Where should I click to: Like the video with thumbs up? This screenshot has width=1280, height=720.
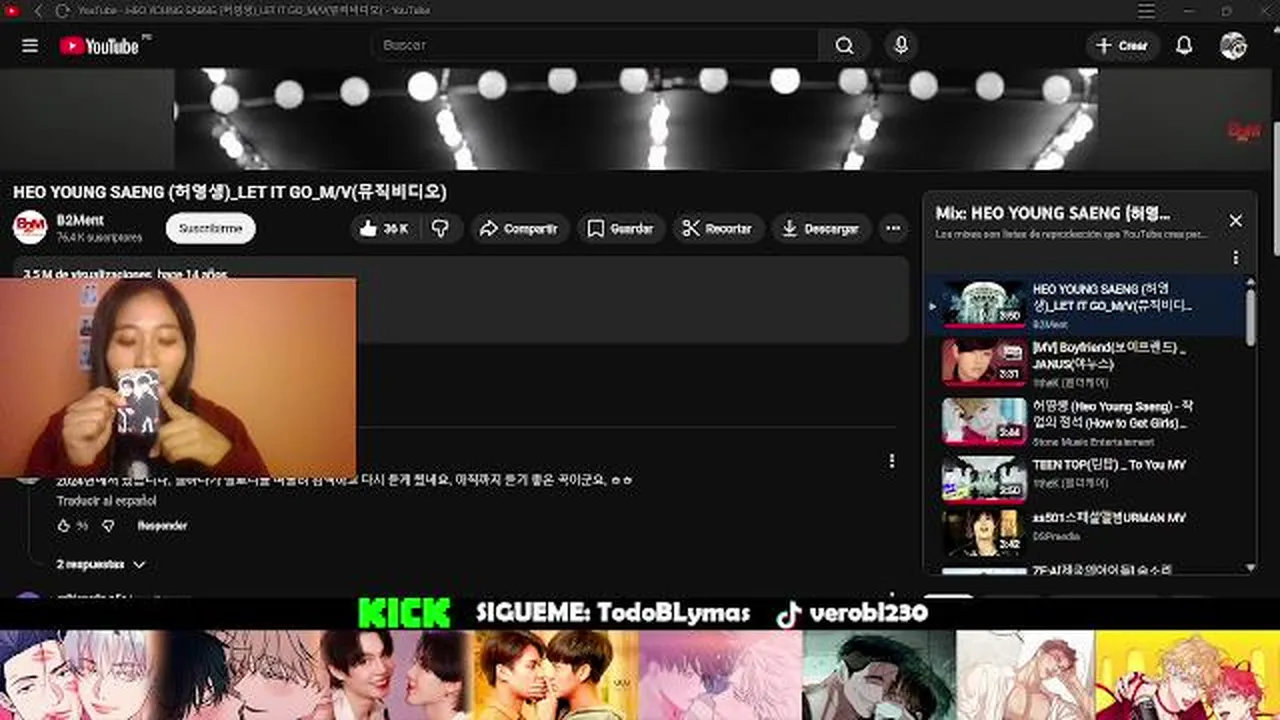[x=384, y=228]
